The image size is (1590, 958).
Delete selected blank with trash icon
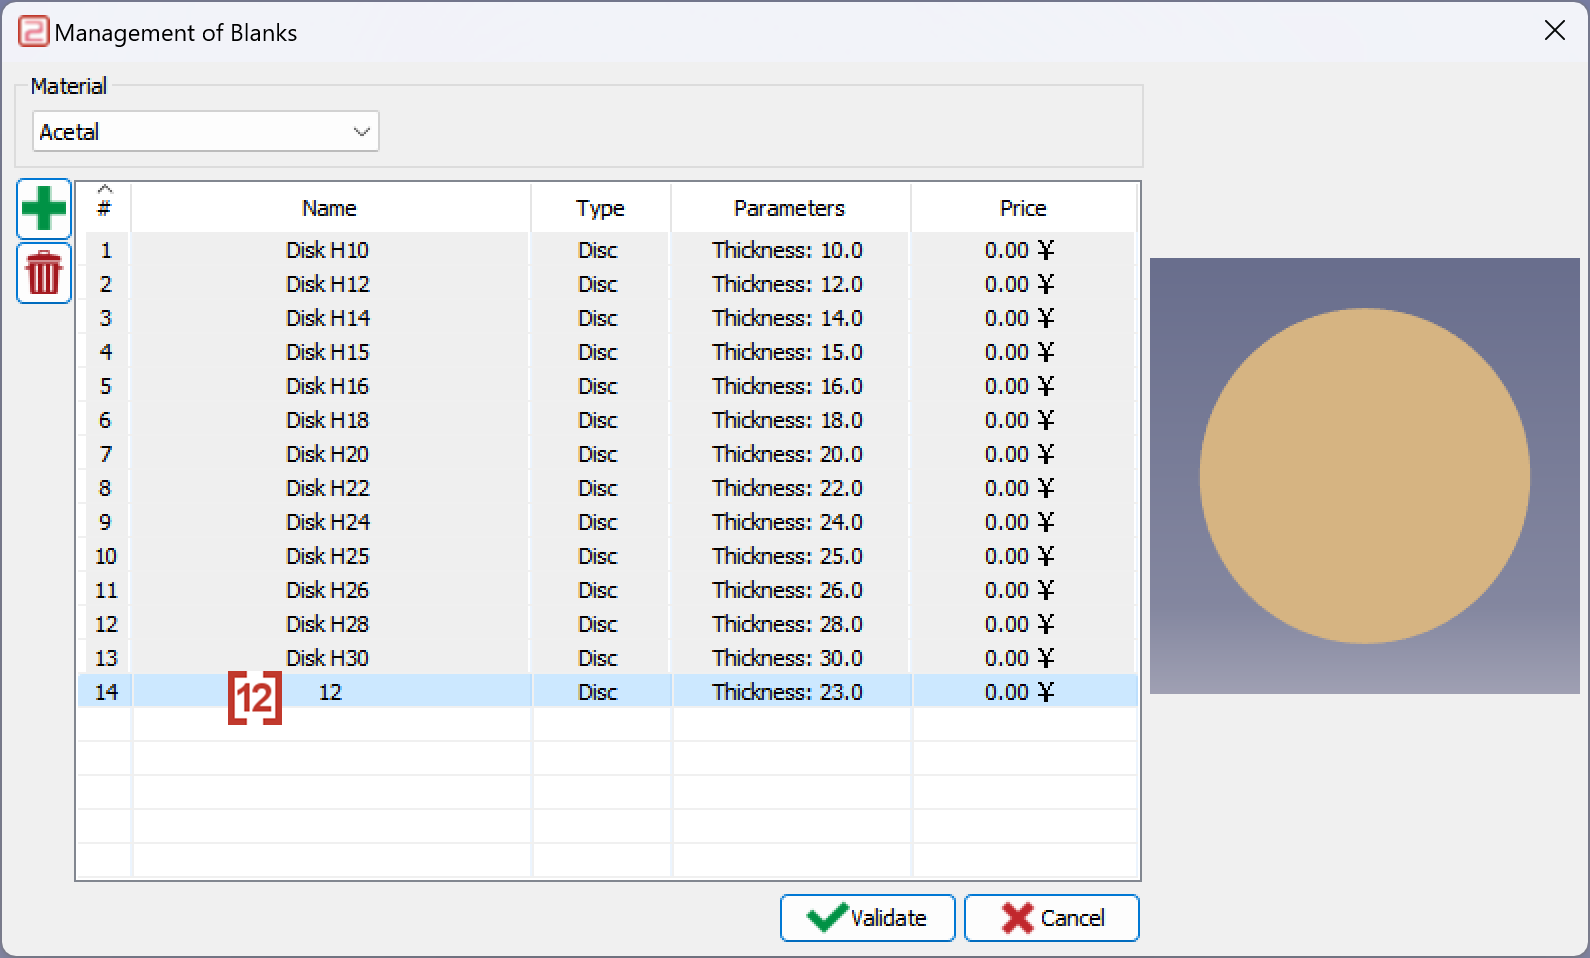click(44, 273)
